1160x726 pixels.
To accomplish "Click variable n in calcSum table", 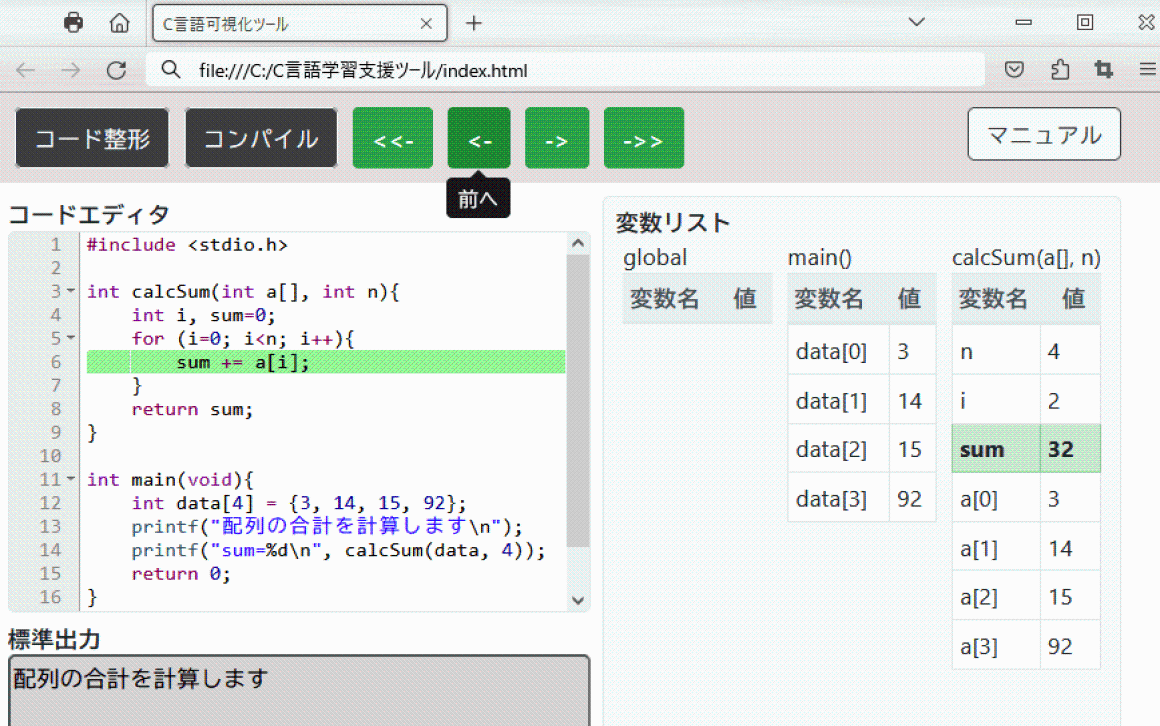I will 996,351.
